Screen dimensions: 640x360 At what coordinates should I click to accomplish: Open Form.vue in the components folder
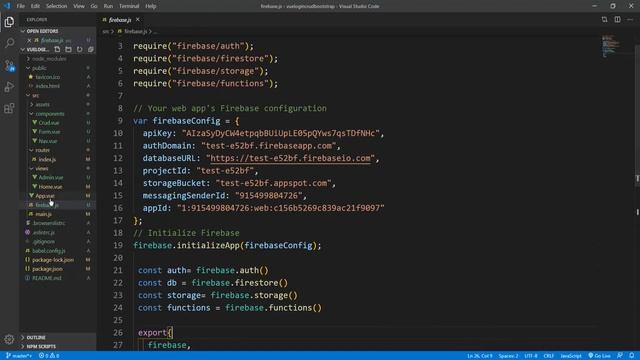(49, 132)
